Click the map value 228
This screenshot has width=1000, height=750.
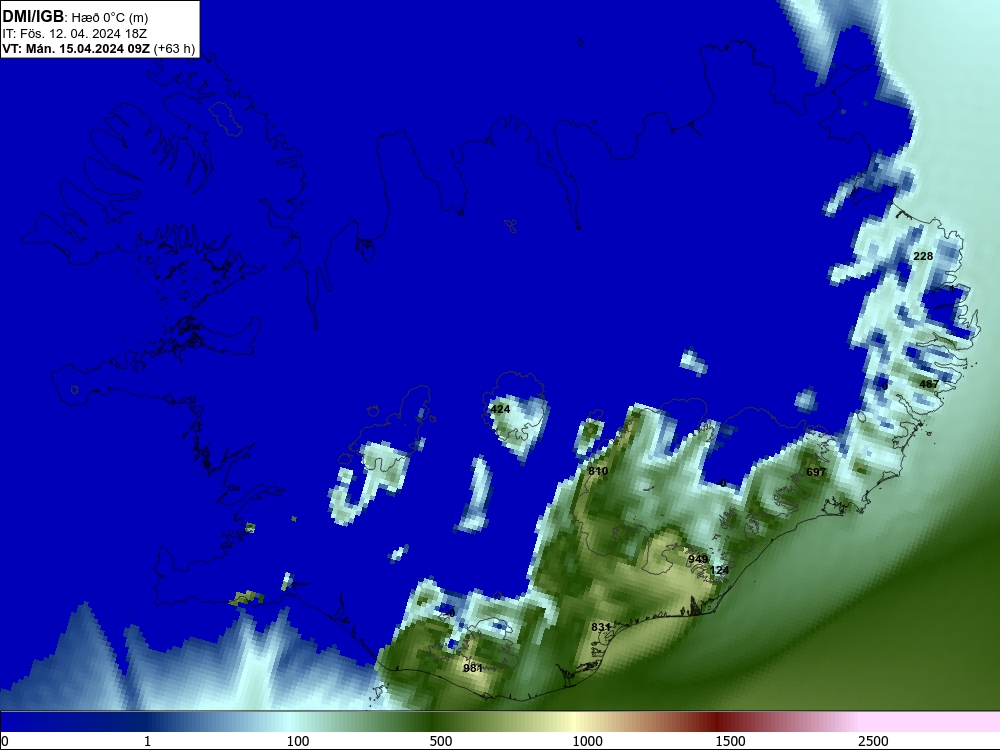coord(923,256)
